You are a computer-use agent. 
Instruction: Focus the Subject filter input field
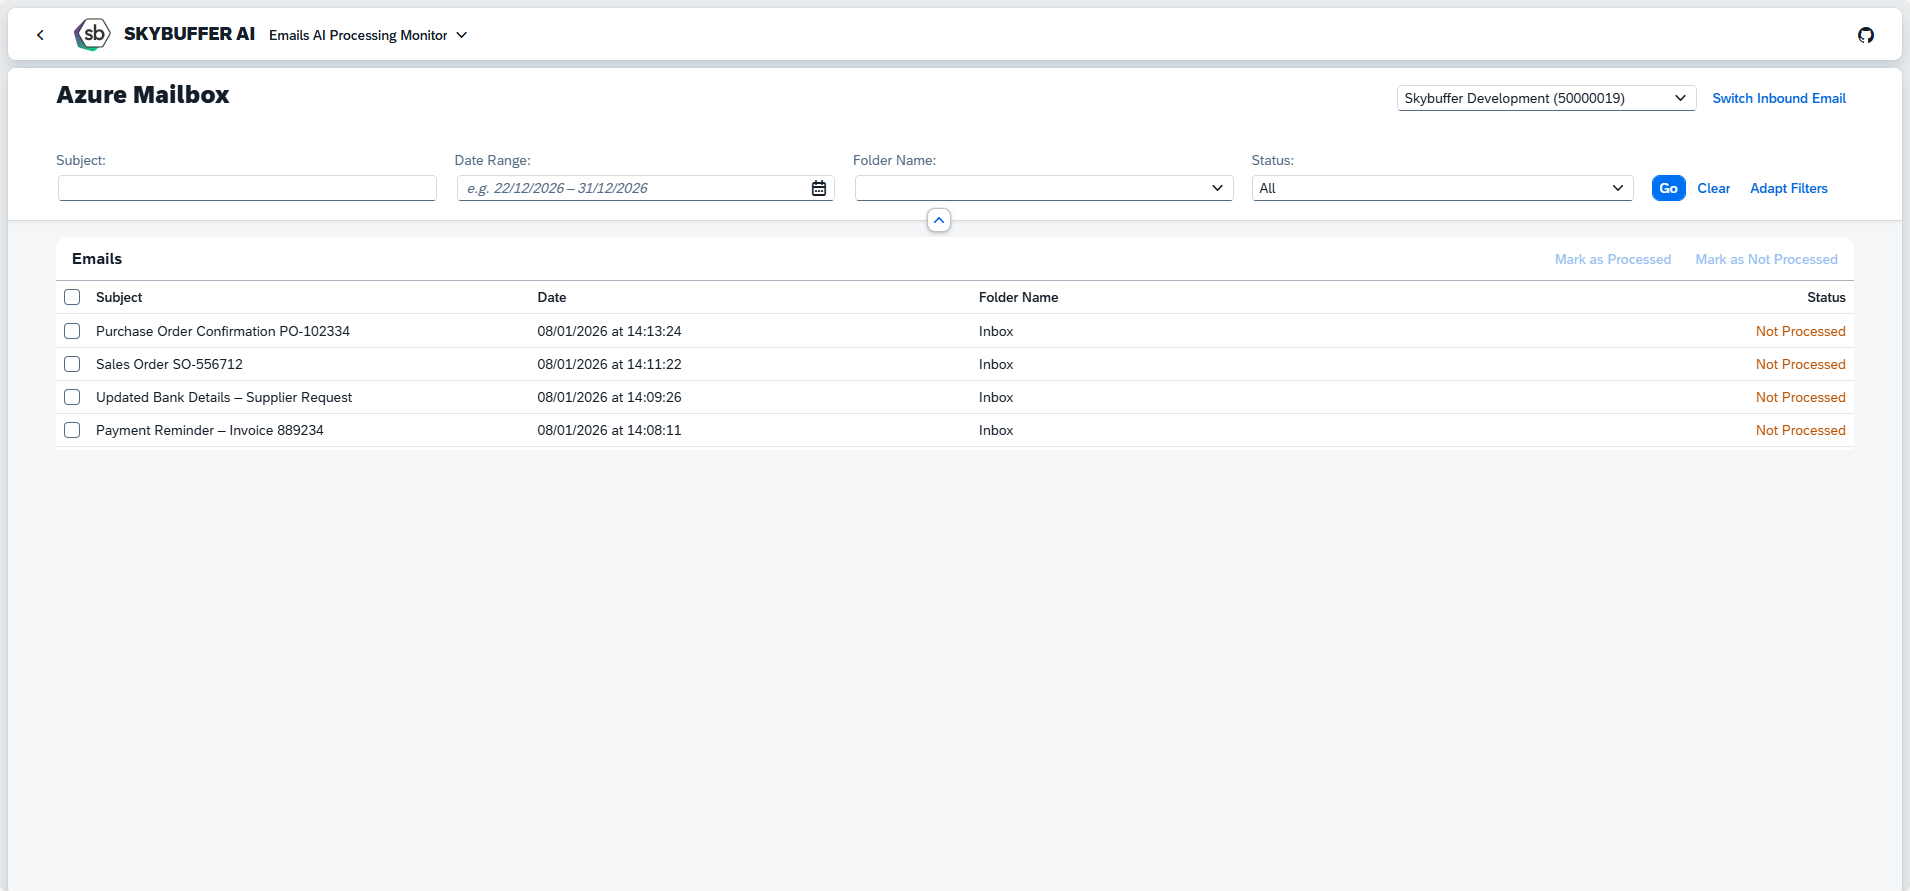pos(247,188)
